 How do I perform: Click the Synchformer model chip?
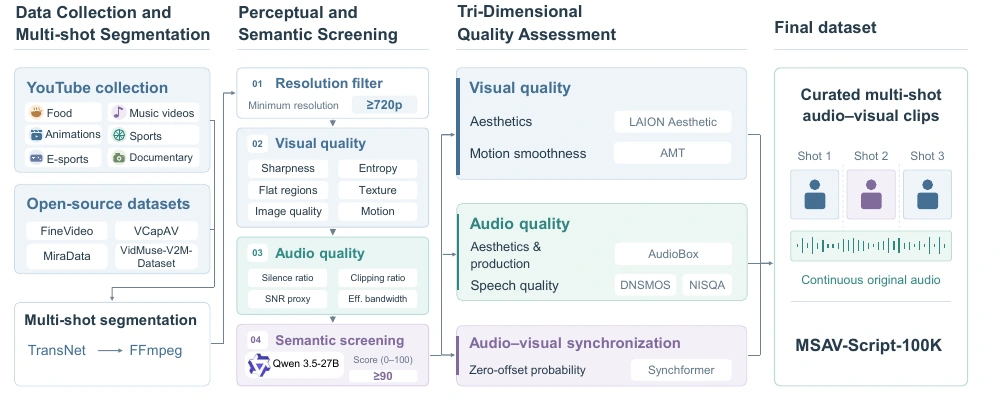point(681,370)
